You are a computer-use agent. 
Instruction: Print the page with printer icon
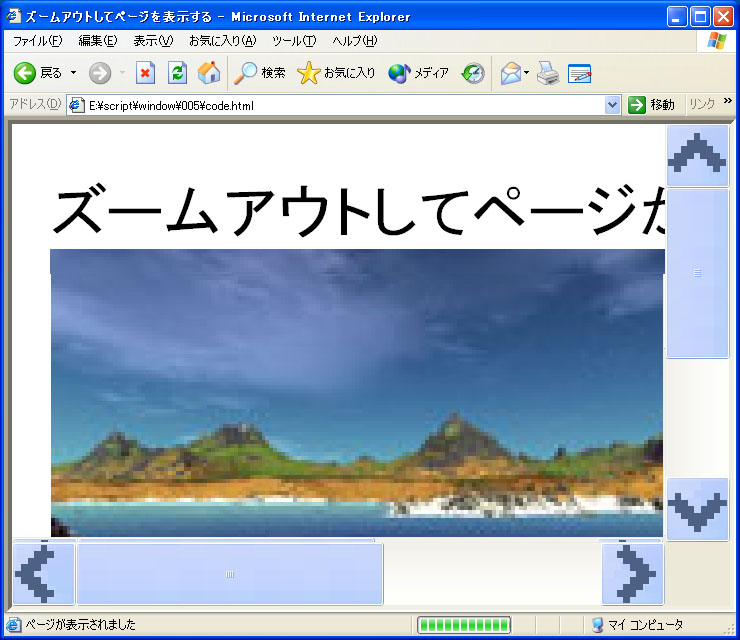pos(547,73)
